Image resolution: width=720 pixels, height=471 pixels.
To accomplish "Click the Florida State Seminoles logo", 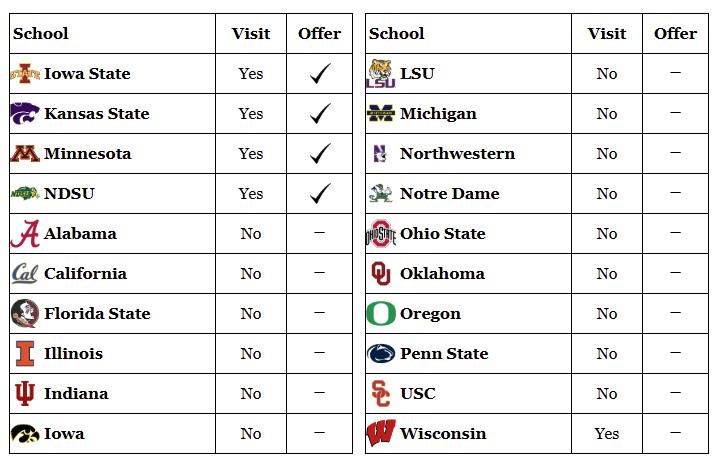I will tap(25, 314).
